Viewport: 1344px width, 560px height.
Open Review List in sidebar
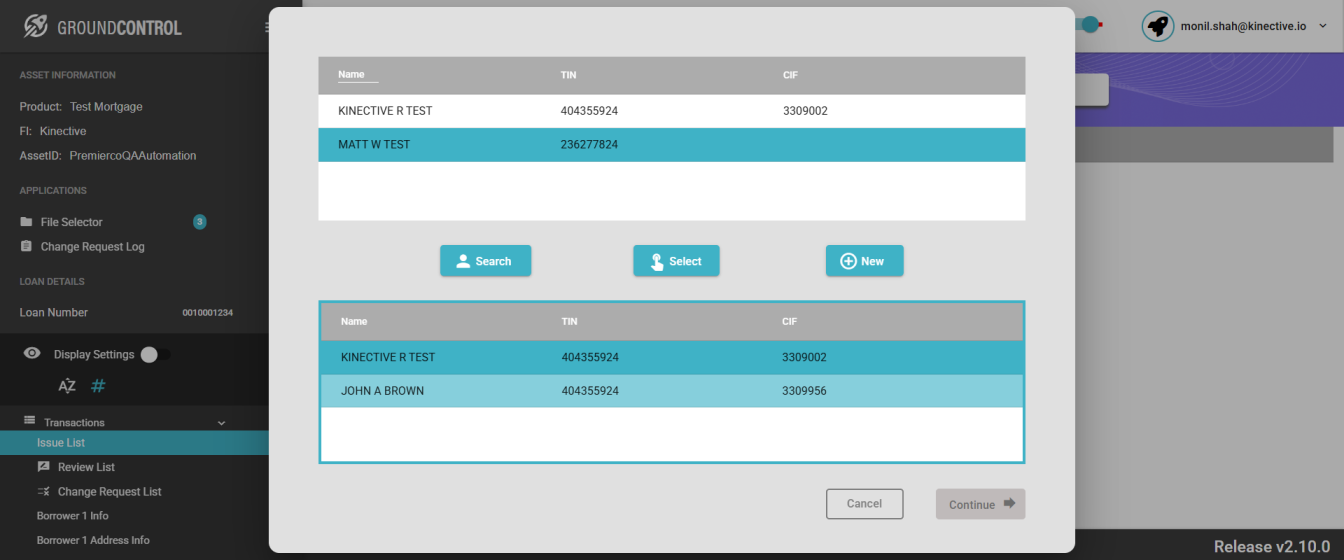(x=86, y=467)
